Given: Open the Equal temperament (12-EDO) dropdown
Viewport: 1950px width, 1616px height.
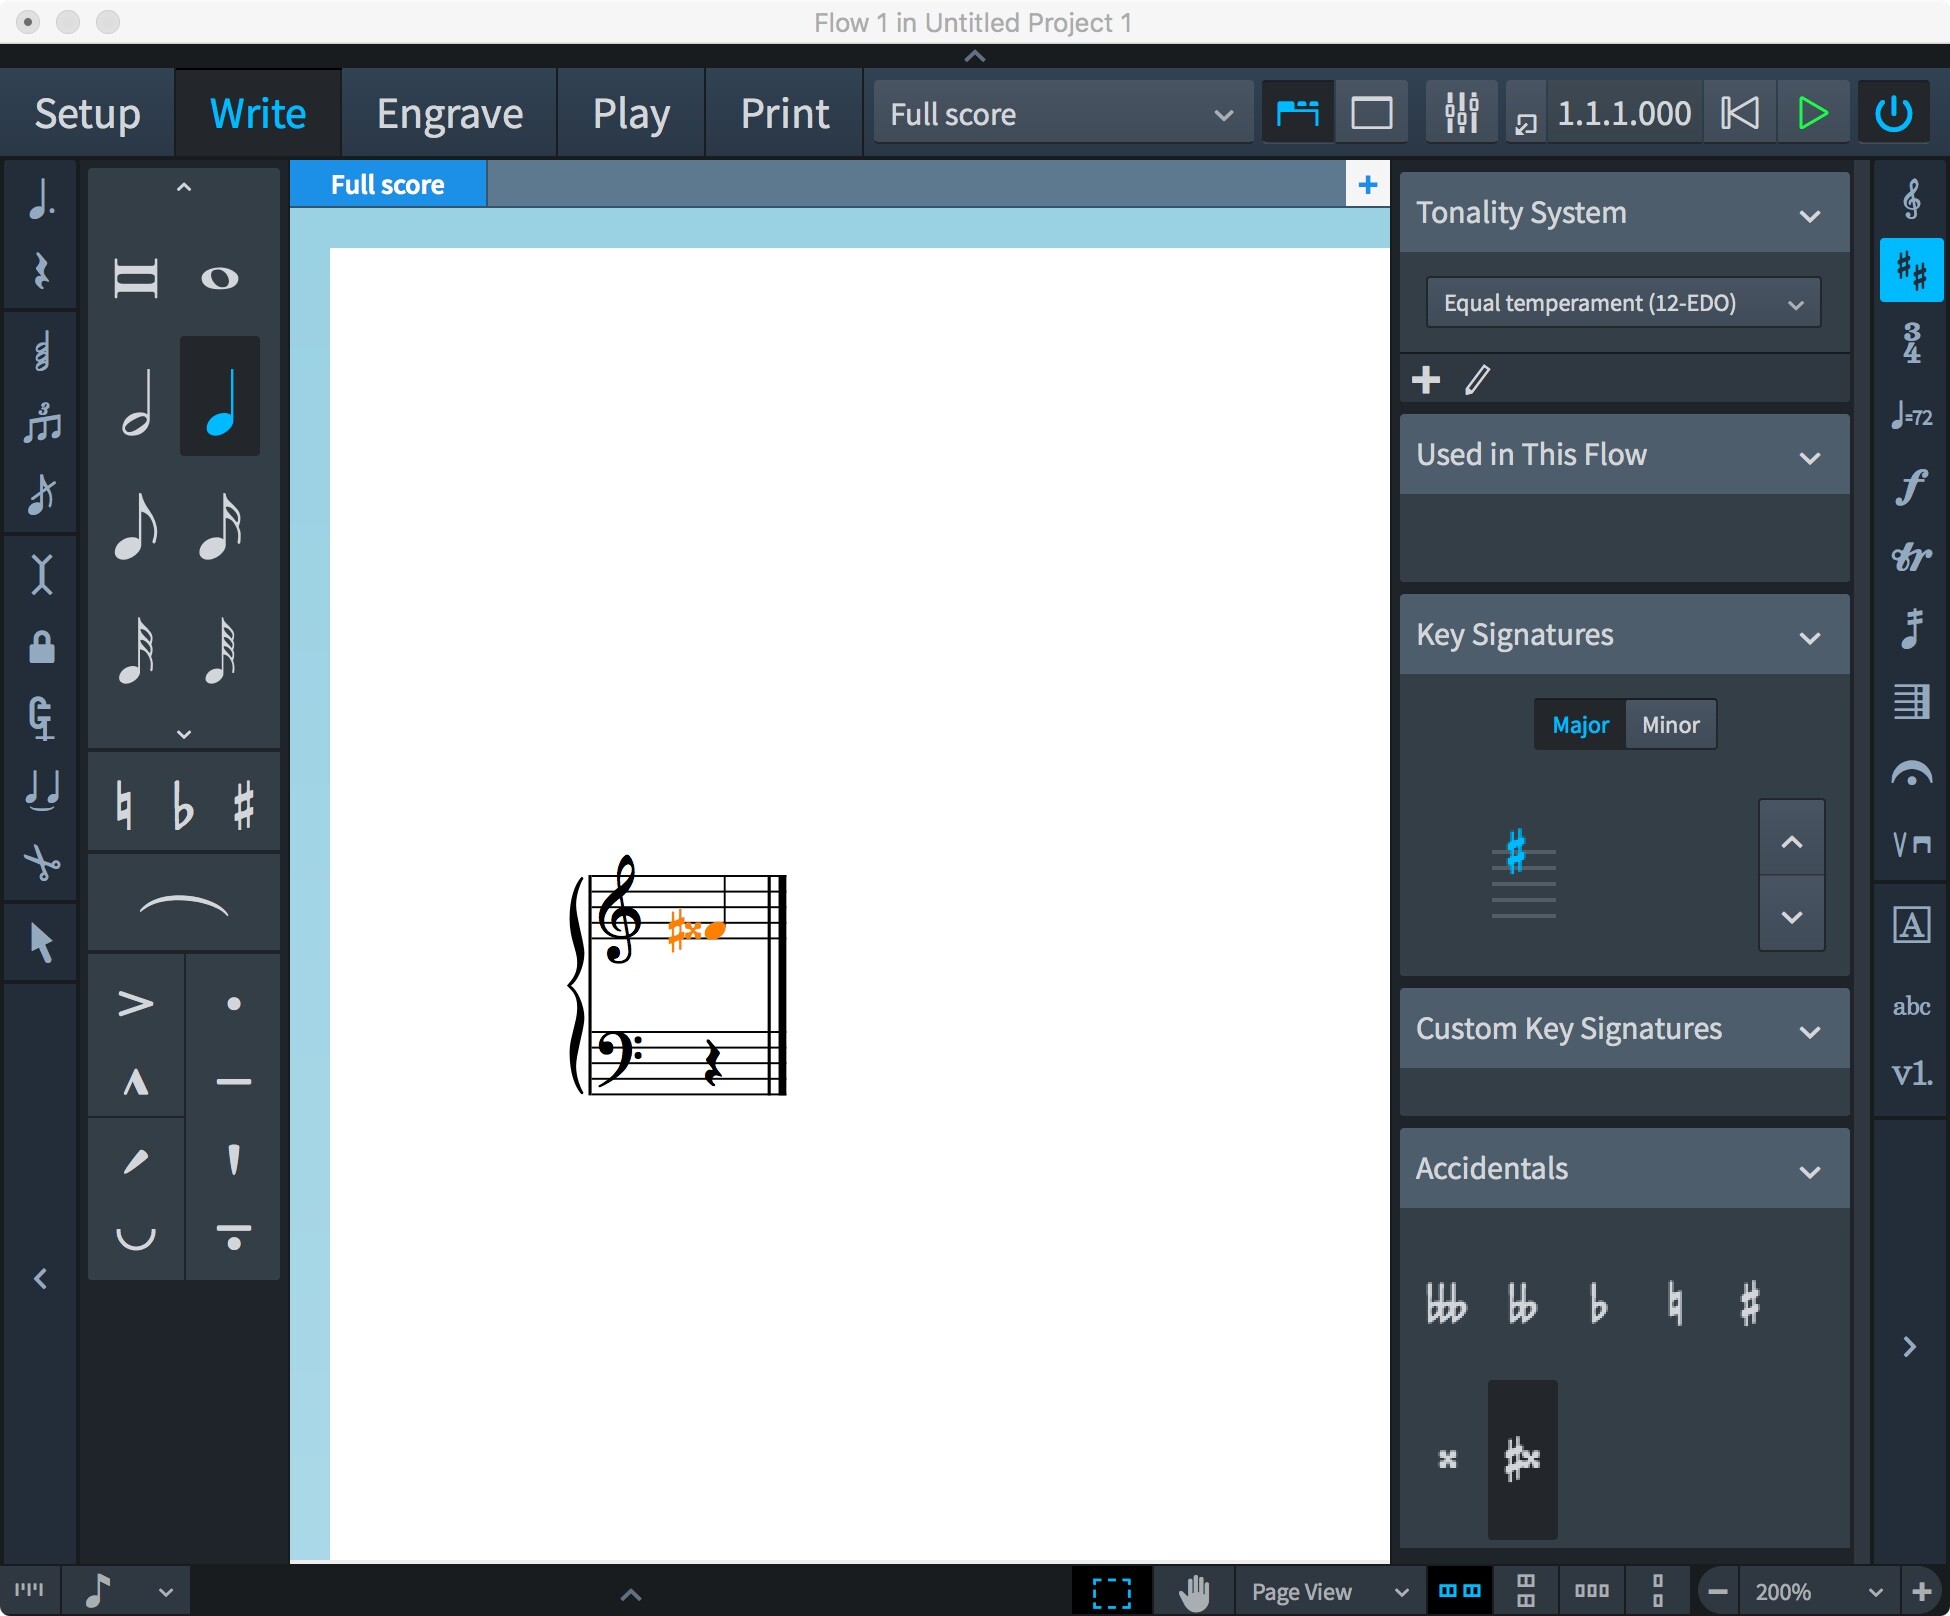Looking at the screenshot, I should click(x=1622, y=302).
